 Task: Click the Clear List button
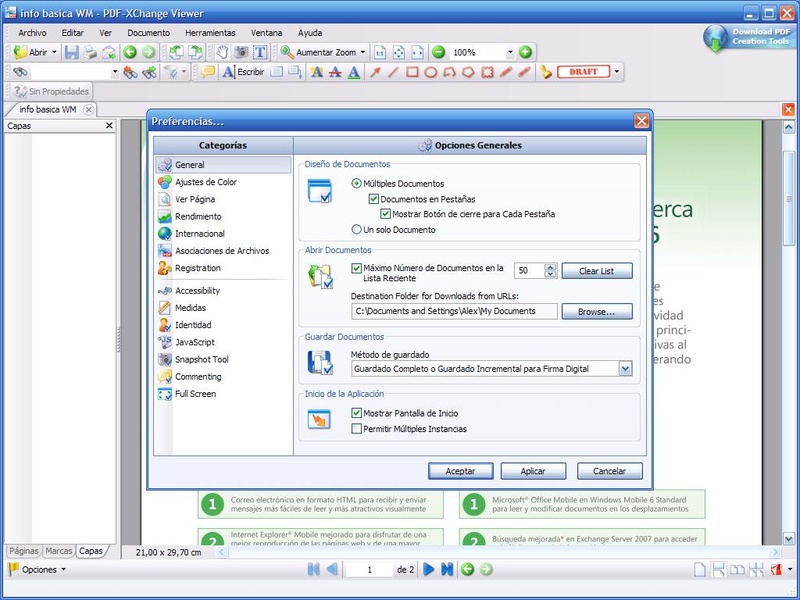coord(597,271)
